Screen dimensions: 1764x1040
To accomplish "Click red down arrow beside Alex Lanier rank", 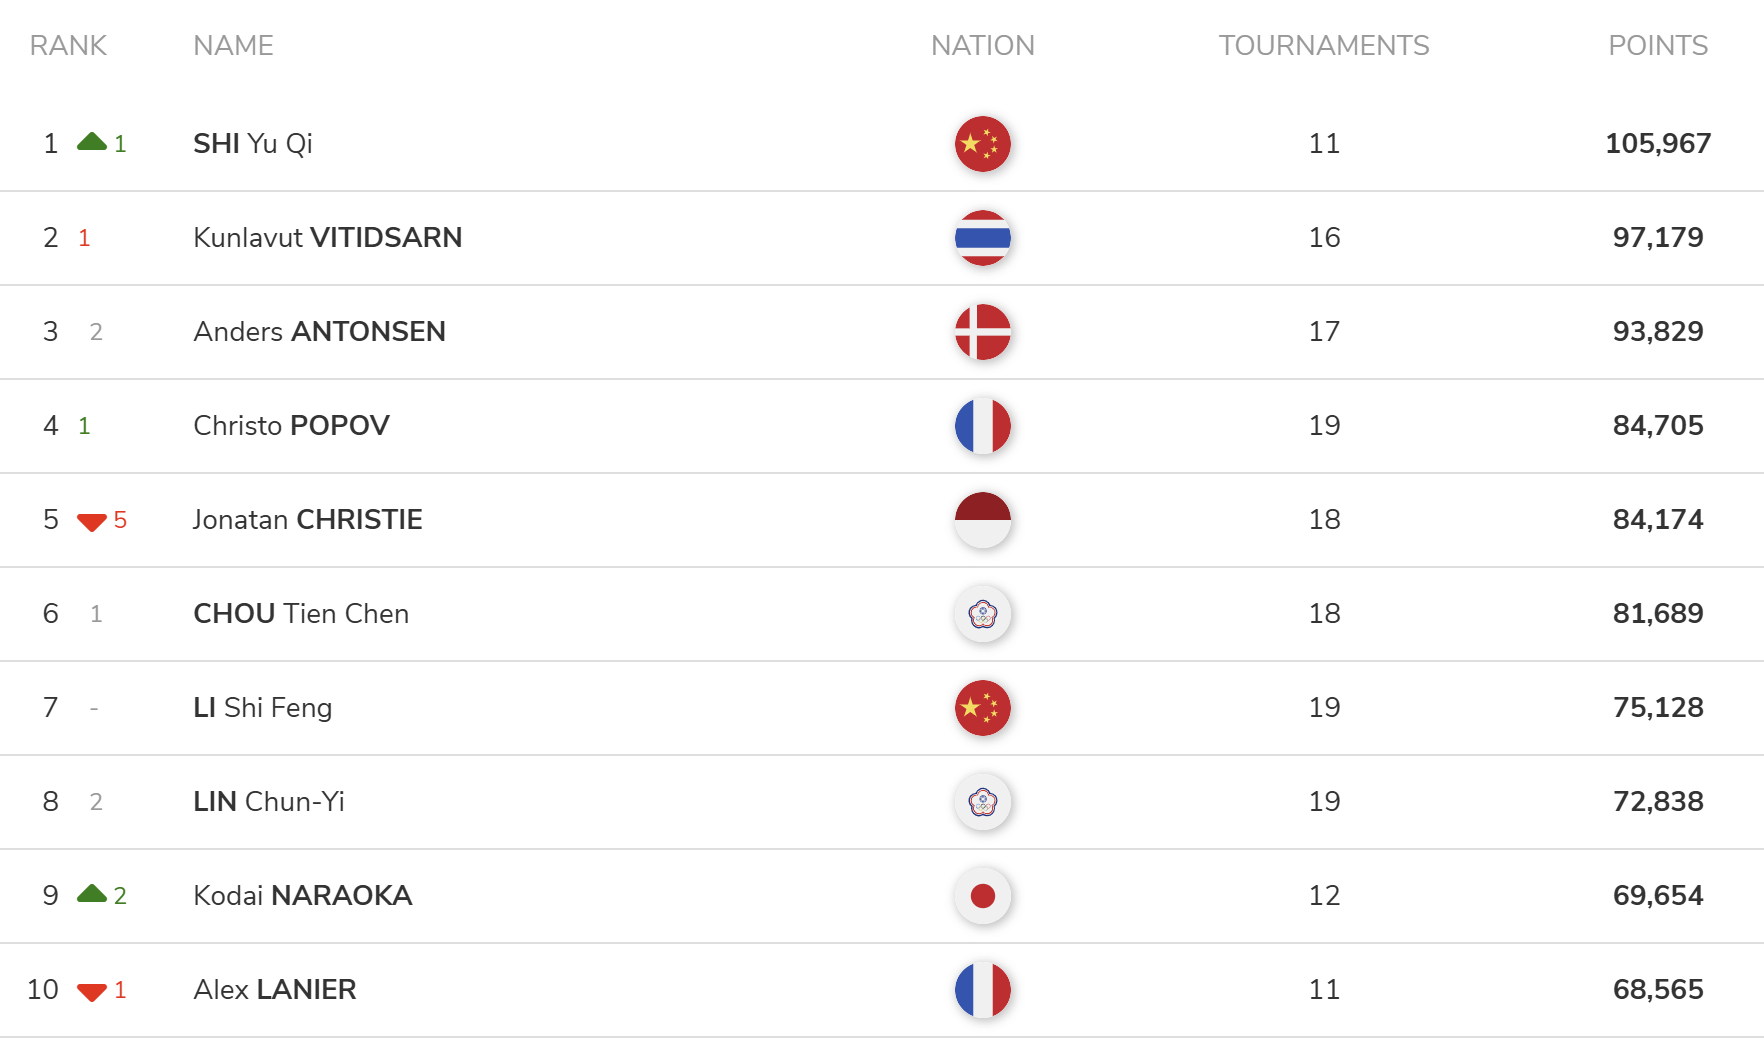I will click(92, 991).
